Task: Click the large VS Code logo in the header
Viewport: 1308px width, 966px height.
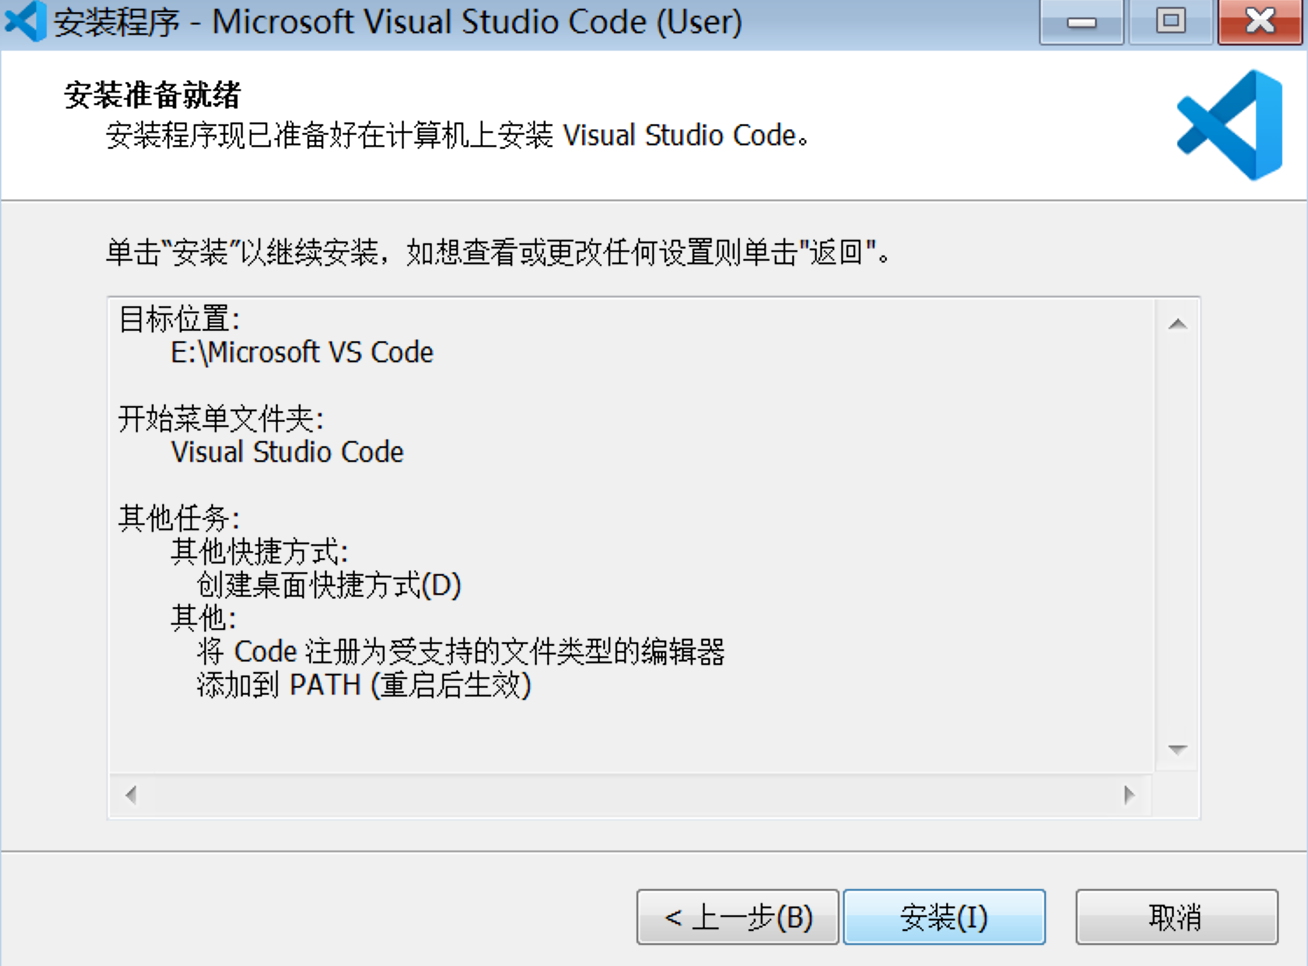Action: (x=1230, y=125)
